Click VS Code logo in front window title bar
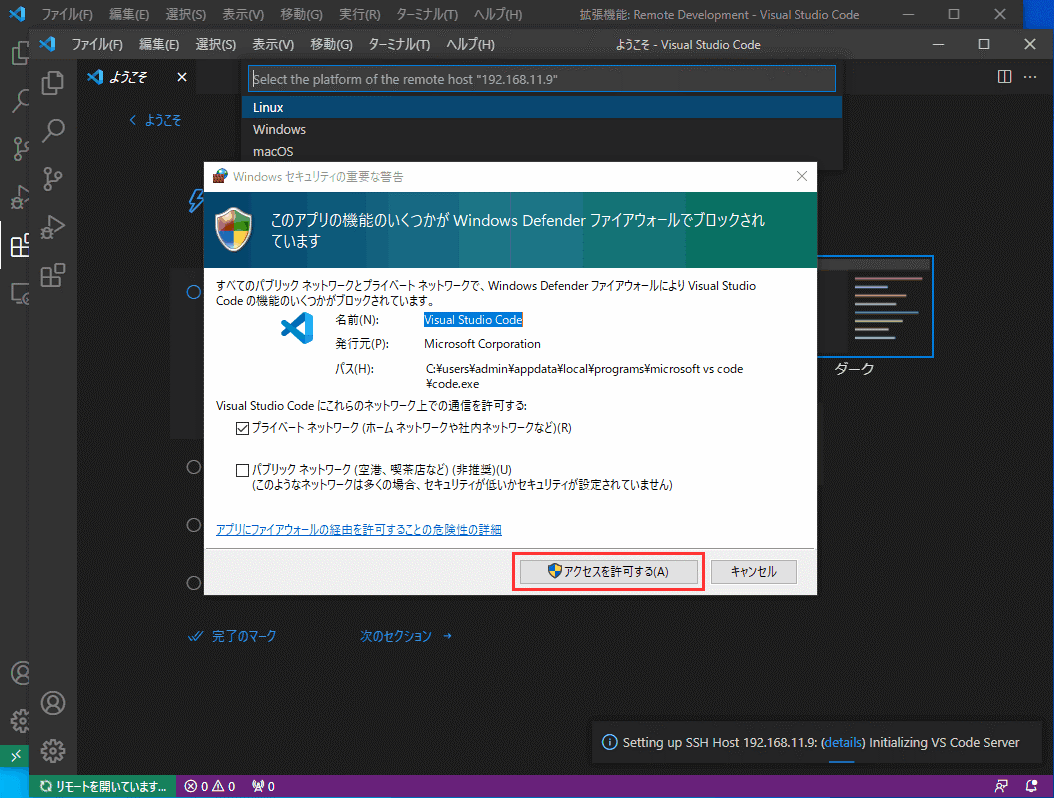Image resolution: width=1055 pixels, height=799 pixels. pyautogui.click(x=47, y=44)
